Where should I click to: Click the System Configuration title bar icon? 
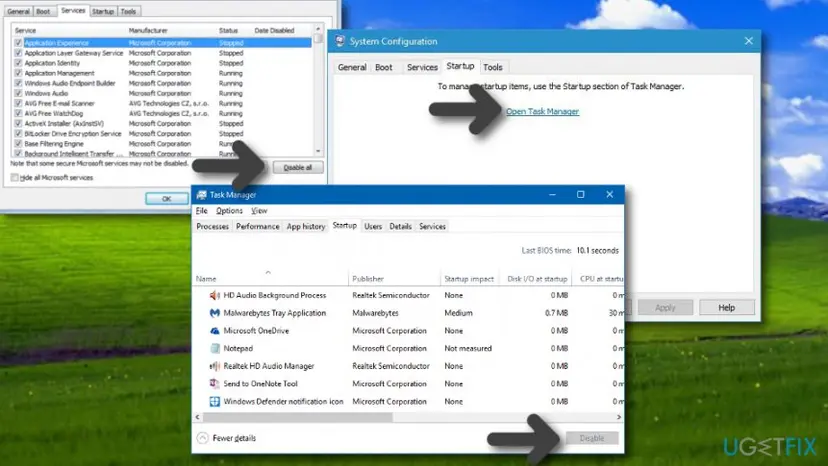click(x=340, y=41)
